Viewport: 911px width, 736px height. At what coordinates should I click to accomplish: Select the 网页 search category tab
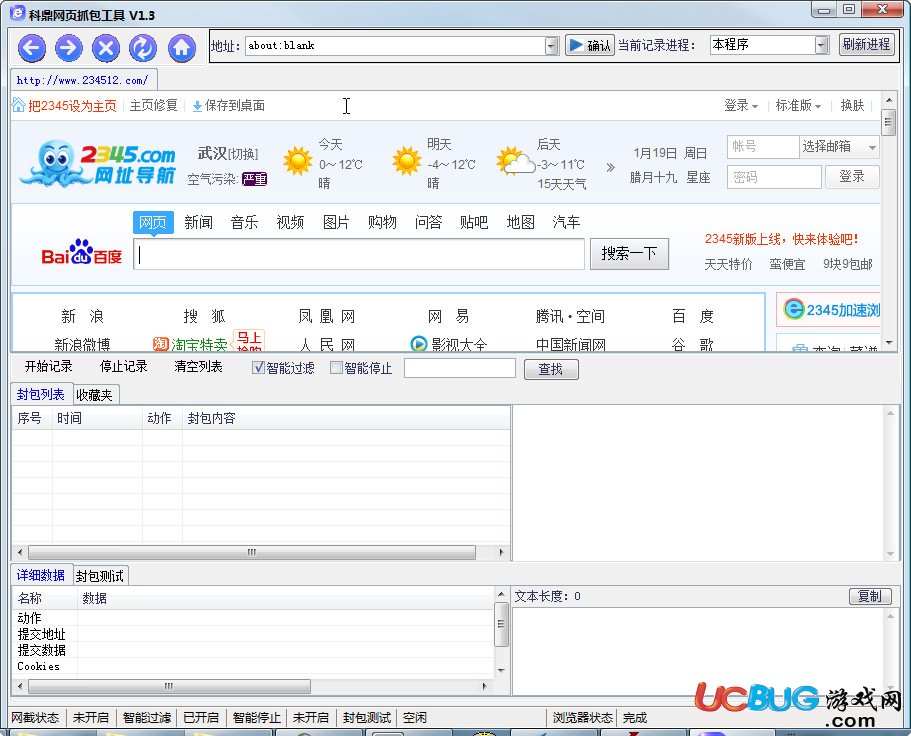153,222
